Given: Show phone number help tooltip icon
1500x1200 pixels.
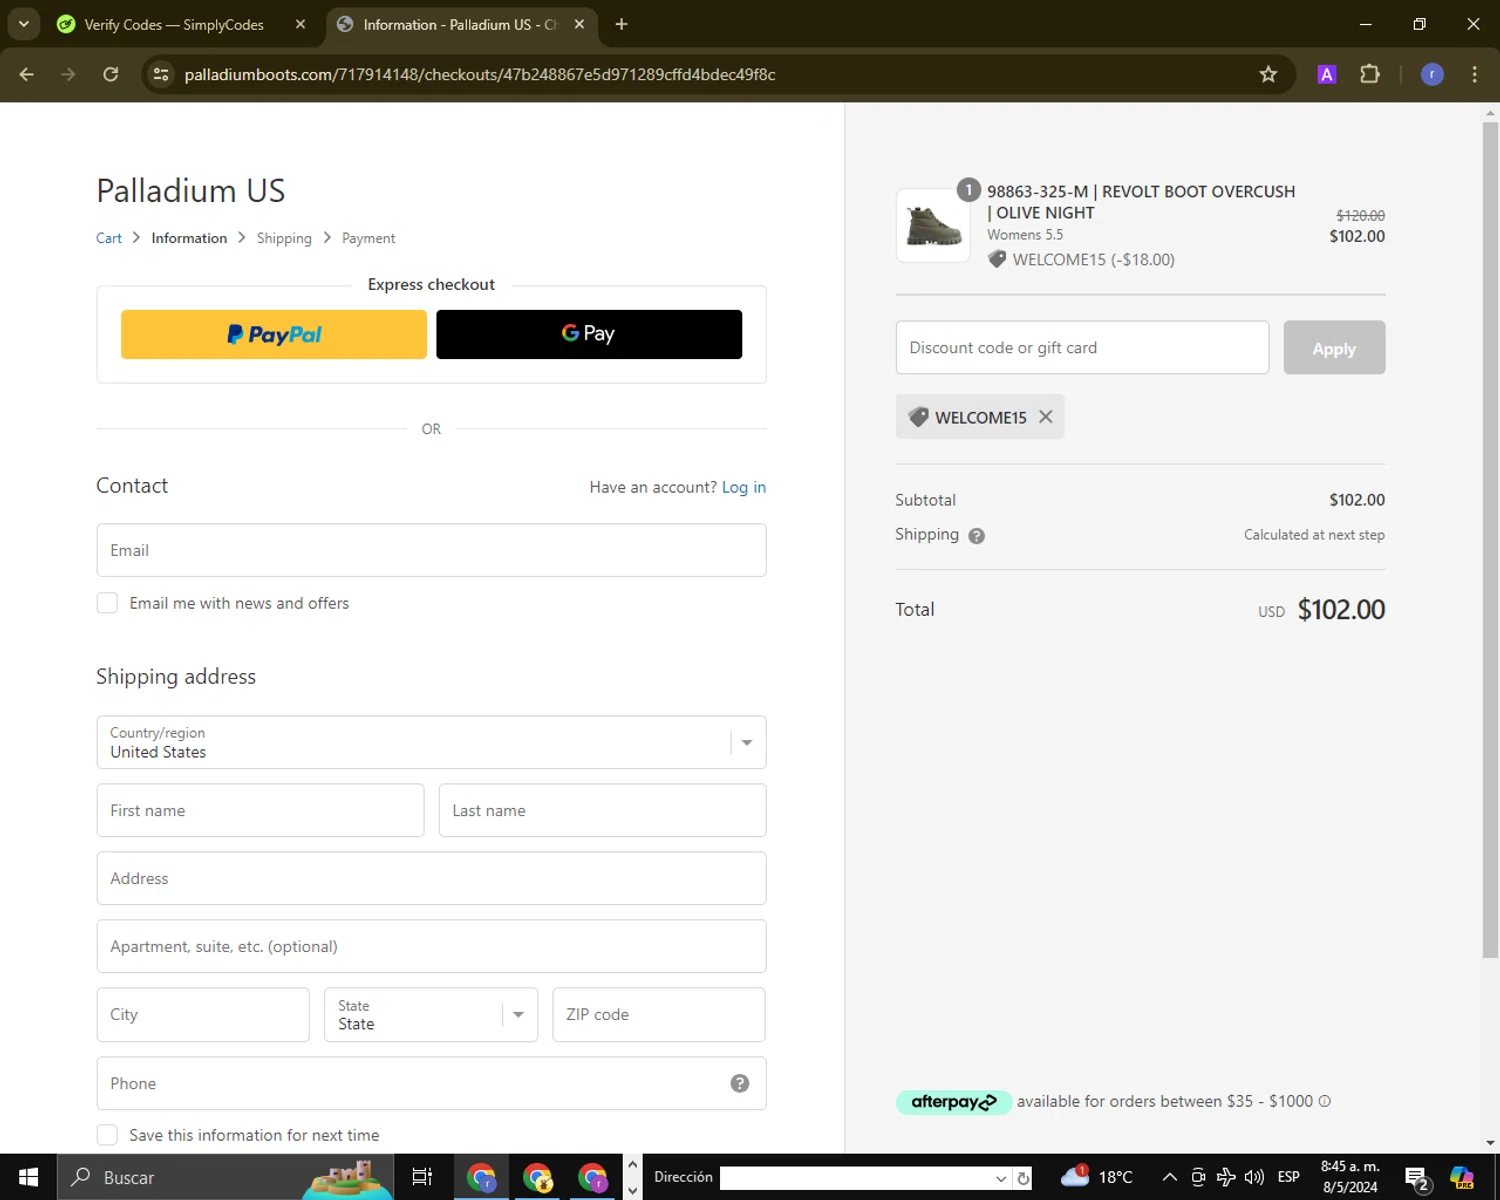Looking at the screenshot, I should pos(740,1083).
